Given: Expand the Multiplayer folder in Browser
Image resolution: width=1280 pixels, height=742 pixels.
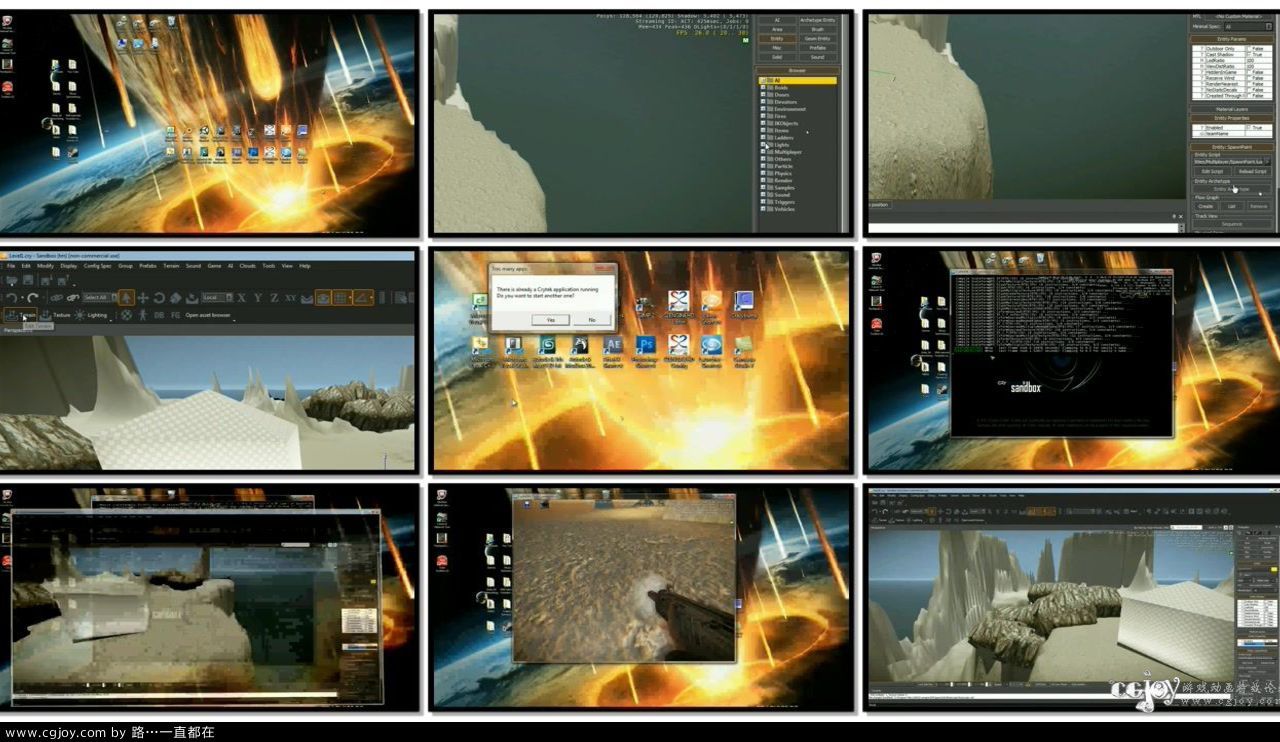Looking at the screenshot, I should pyautogui.click(x=765, y=152).
